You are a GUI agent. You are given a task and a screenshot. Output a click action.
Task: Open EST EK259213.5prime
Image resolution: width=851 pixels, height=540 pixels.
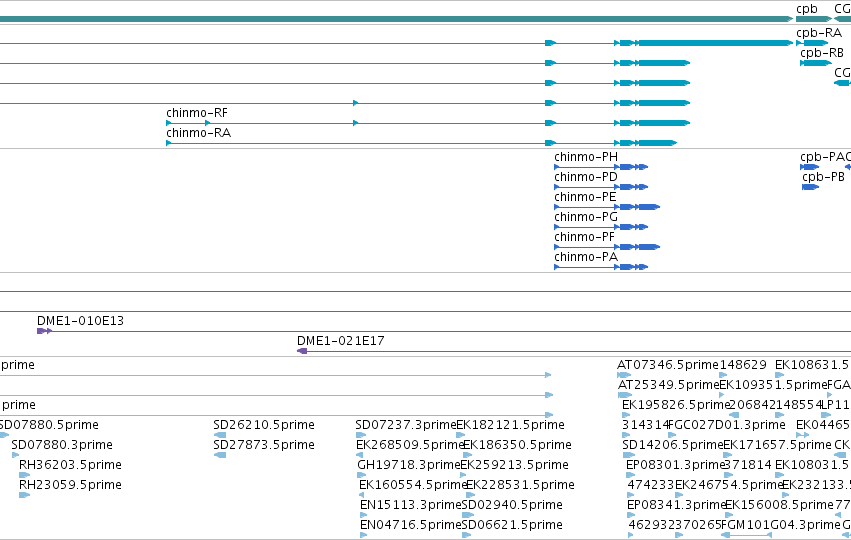515,465
